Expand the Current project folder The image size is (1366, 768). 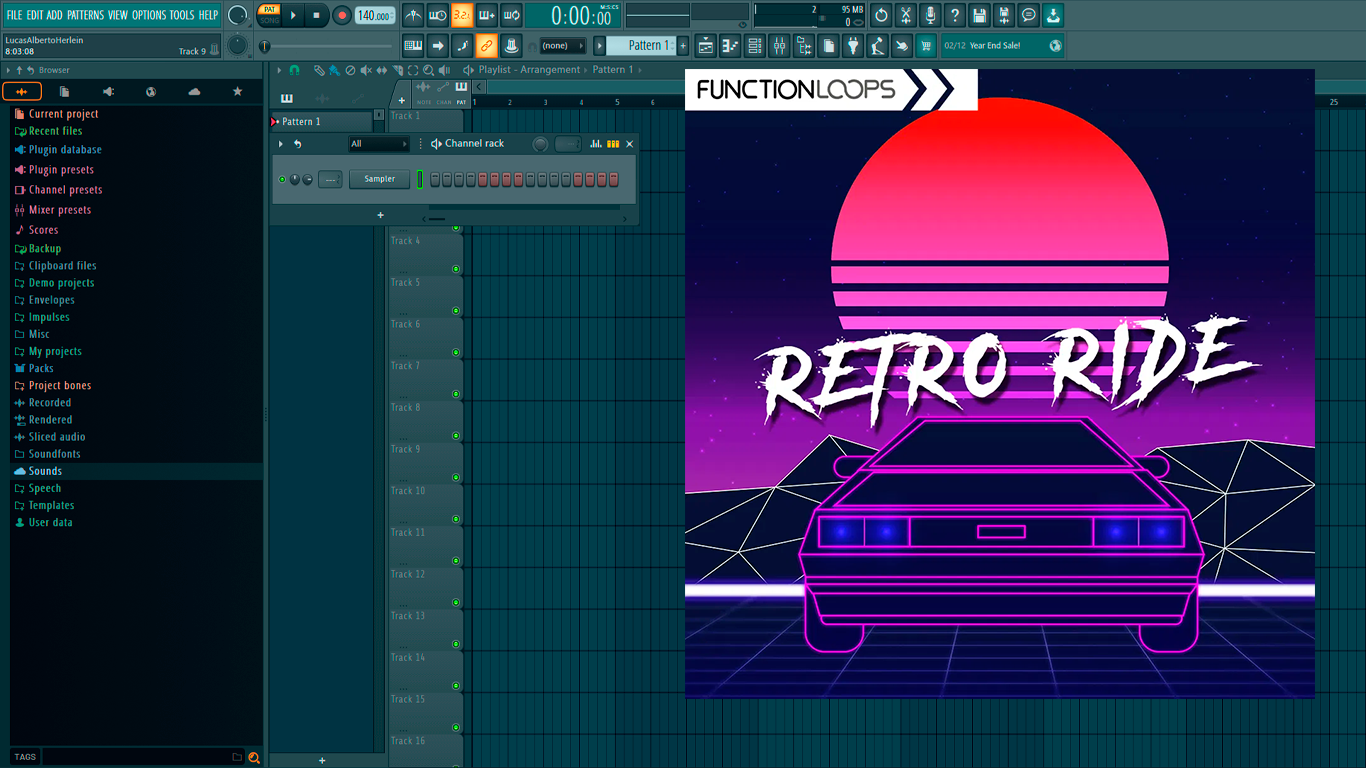pos(63,114)
